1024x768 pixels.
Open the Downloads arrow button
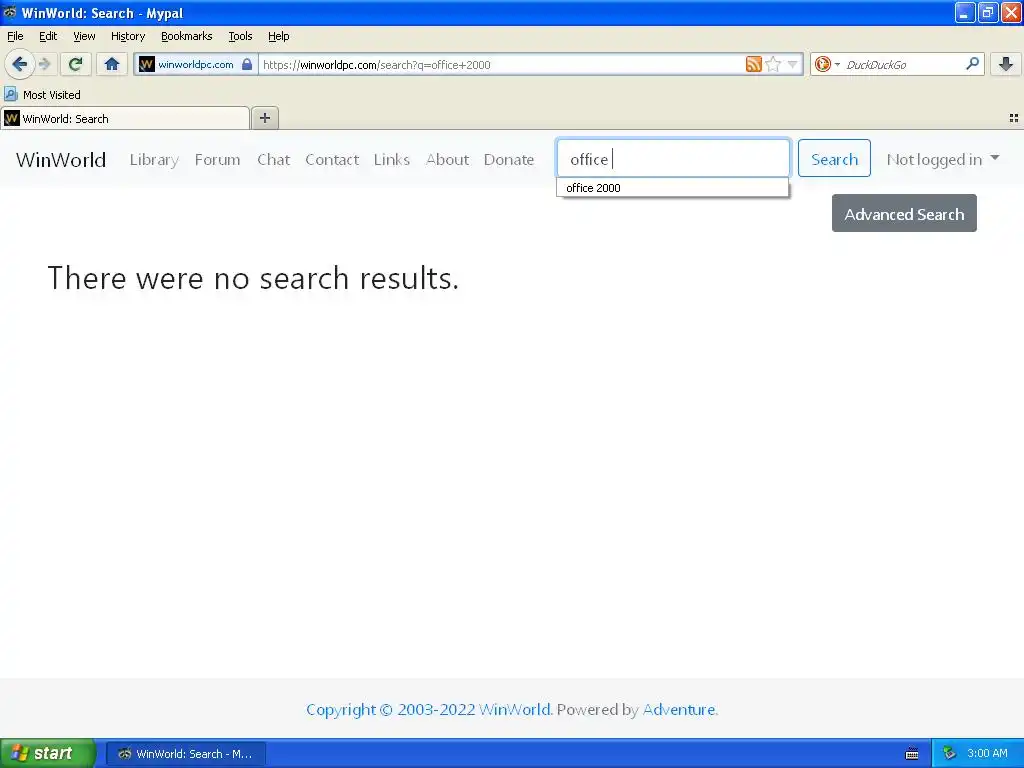[1006, 64]
